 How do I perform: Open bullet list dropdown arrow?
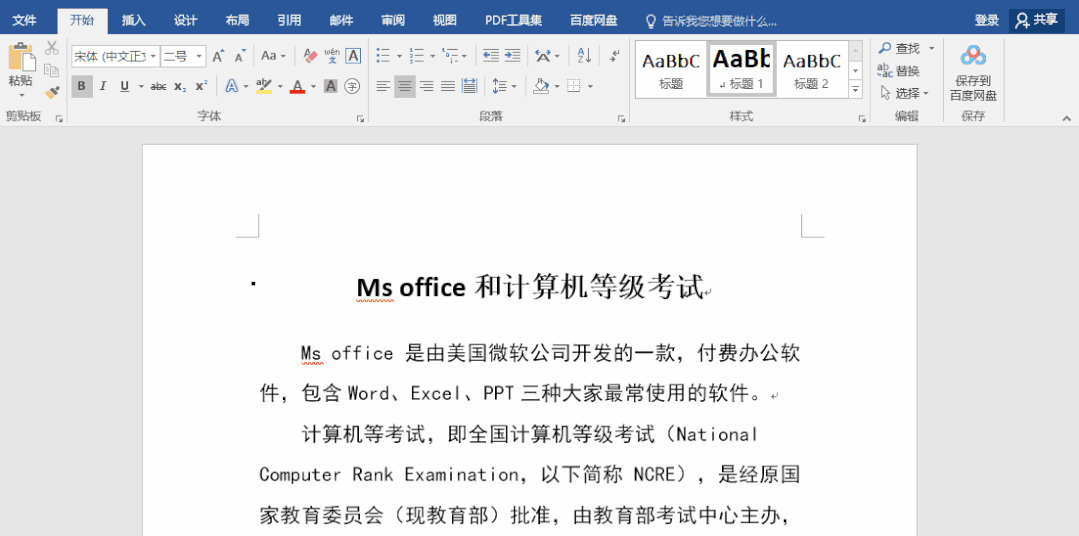pos(398,56)
